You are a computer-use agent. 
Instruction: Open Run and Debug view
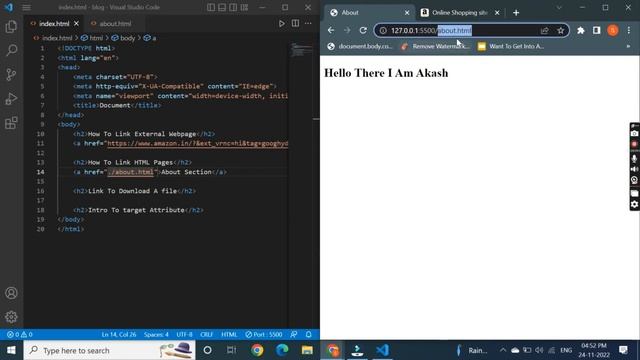pyautogui.click(x=11, y=99)
